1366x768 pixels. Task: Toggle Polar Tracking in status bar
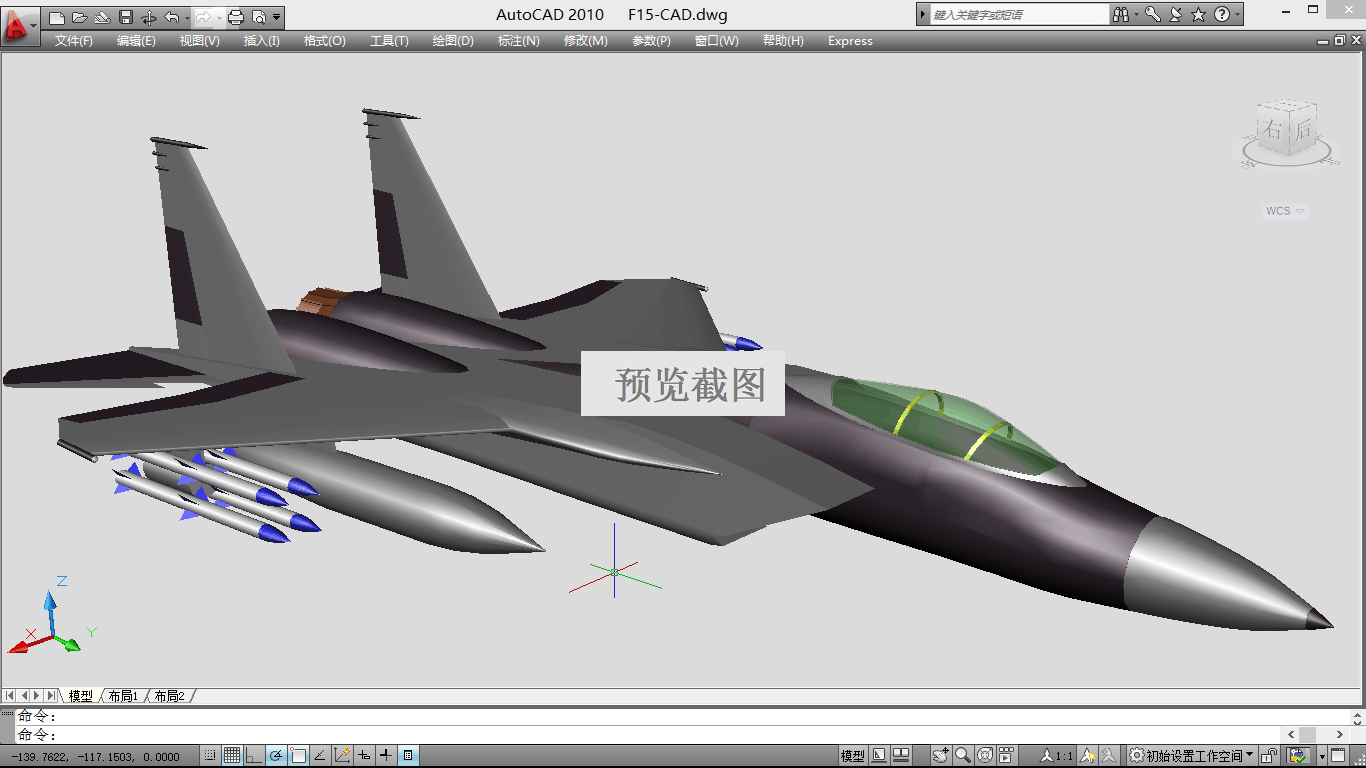(275, 756)
